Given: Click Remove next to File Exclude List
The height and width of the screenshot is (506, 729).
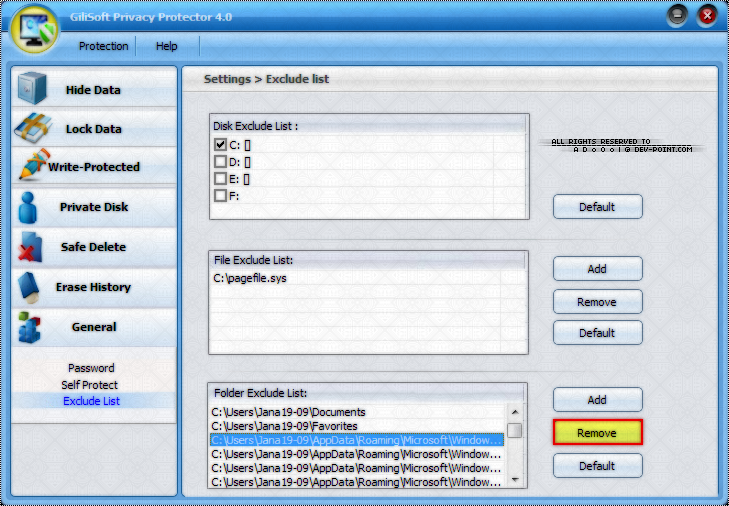Looking at the screenshot, I should click(x=597, y=302).
